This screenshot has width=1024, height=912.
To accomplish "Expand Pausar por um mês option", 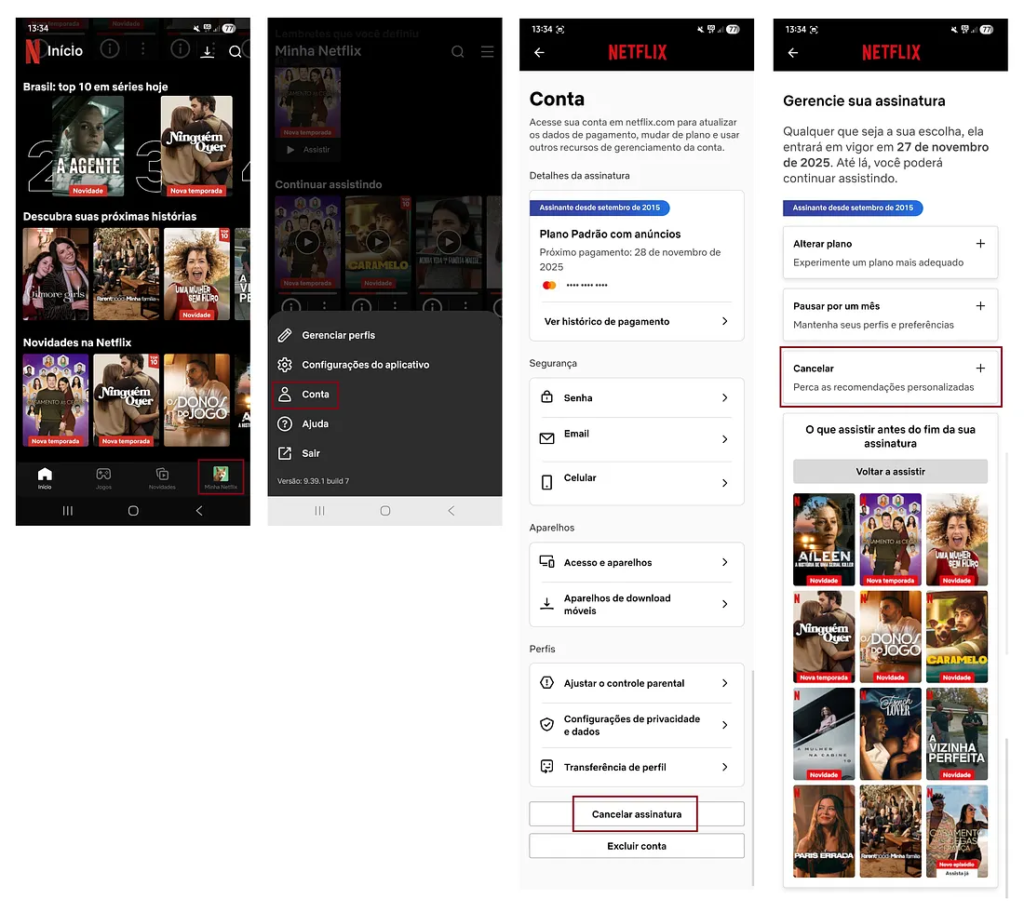I will (980, 306).
